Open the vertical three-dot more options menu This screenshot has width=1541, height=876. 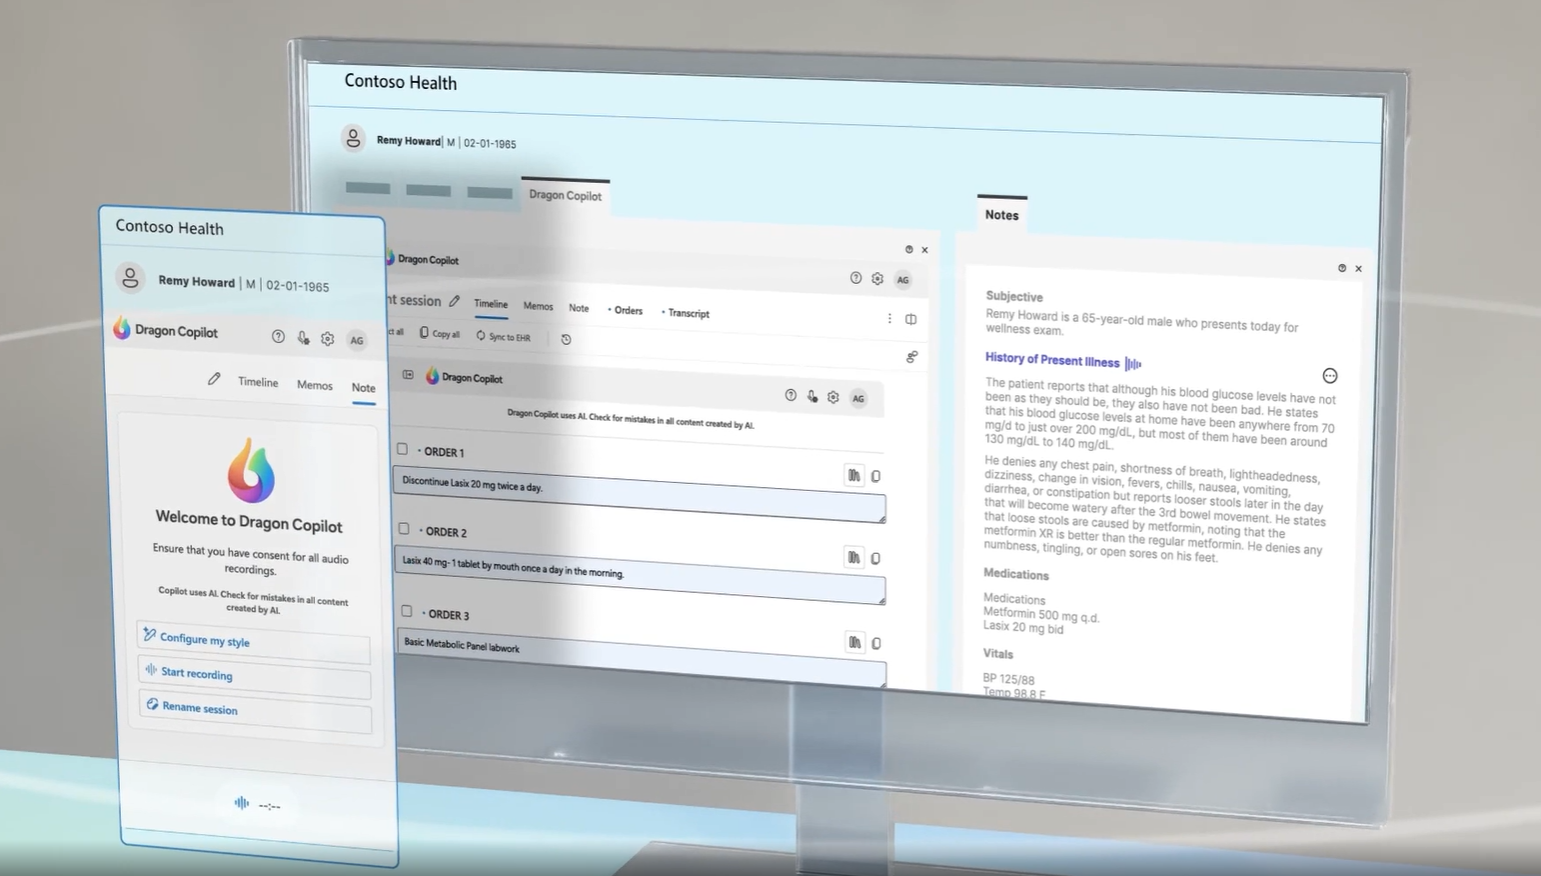coord(889,318)
